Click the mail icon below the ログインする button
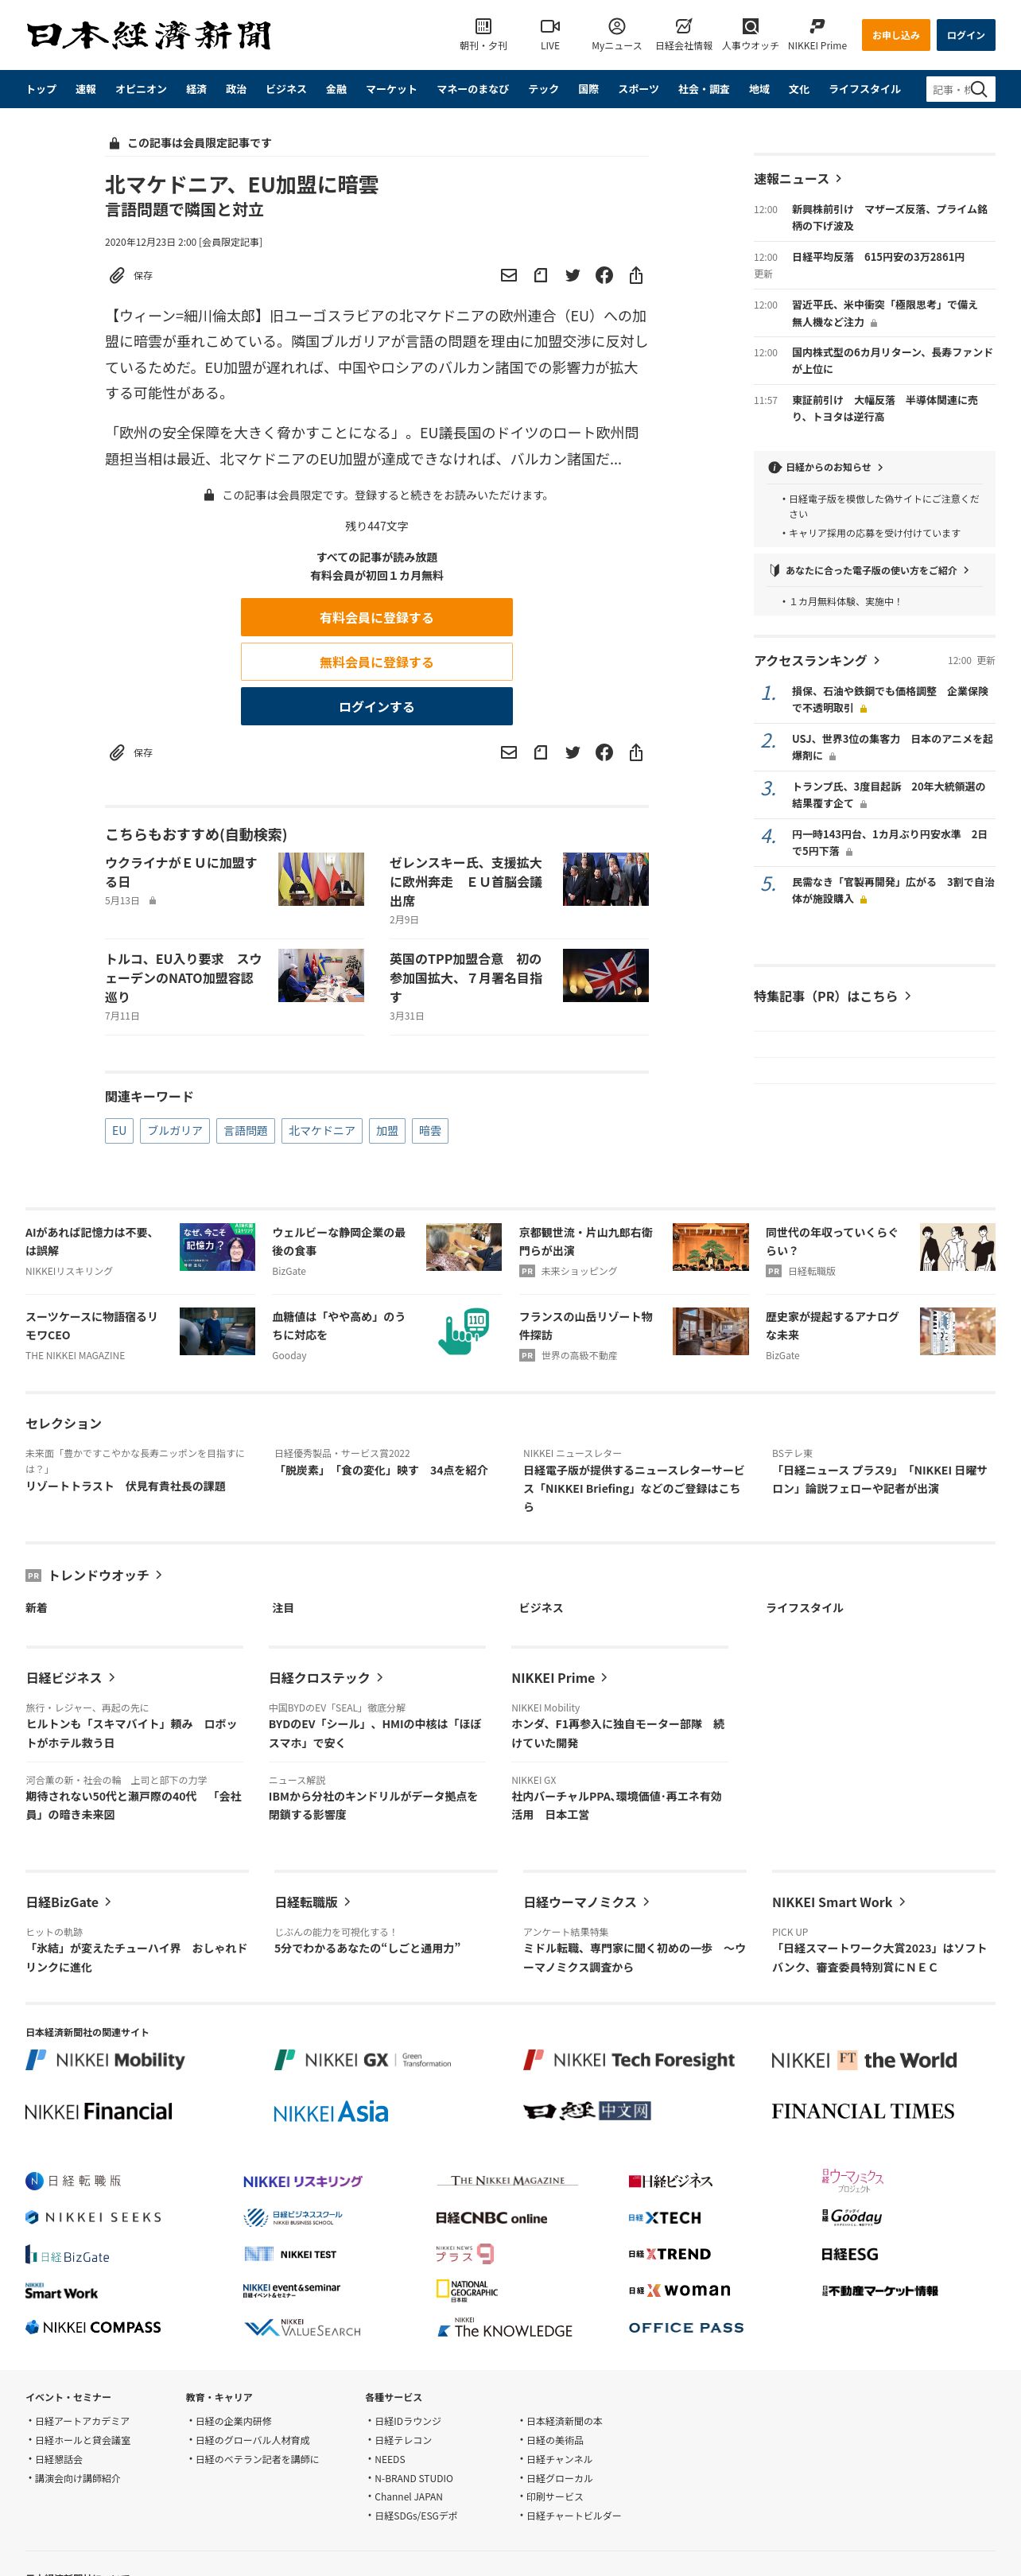This screenshot has height=2576, width=1021. click(509, 752)
